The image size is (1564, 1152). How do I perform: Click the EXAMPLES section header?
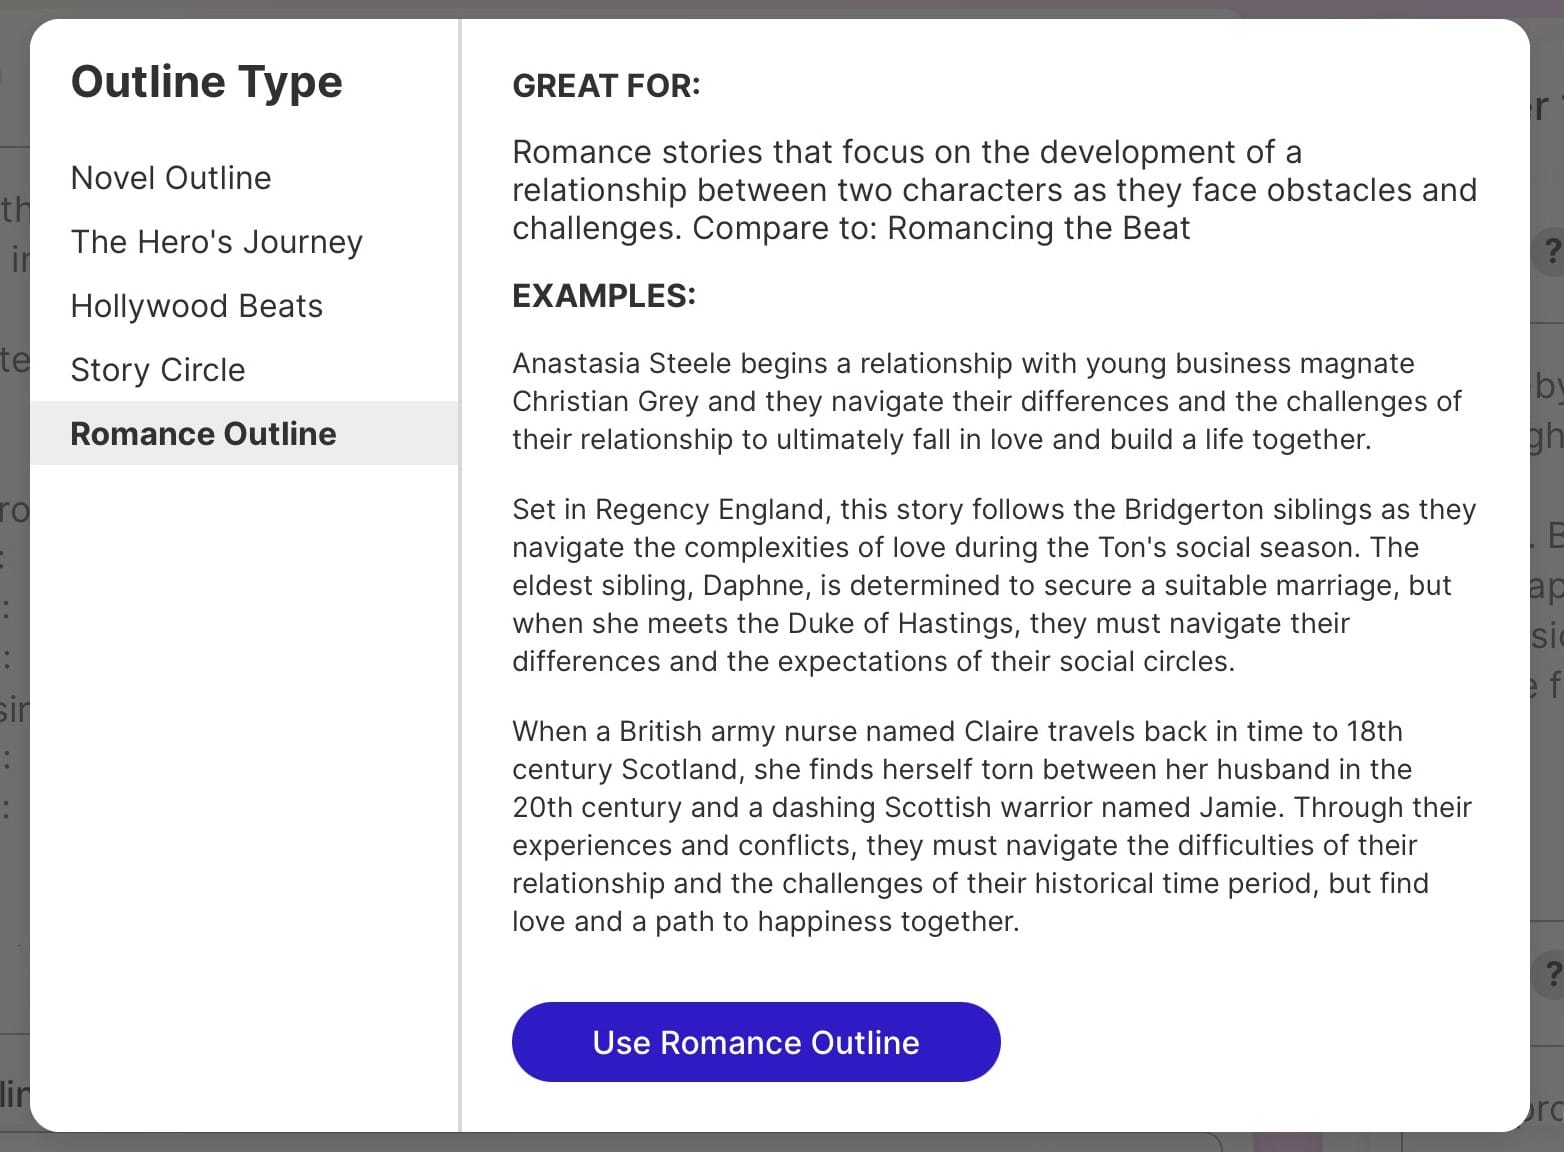click(x=602, y=295)
